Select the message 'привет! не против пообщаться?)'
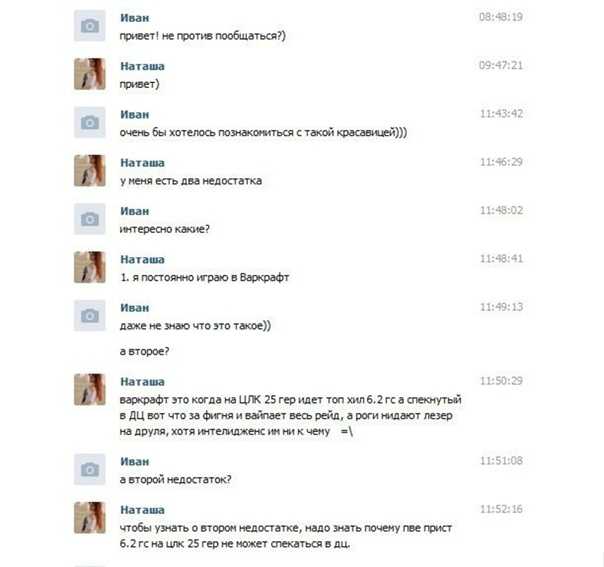Screen dimensions: 604x567 pos(203,36)
